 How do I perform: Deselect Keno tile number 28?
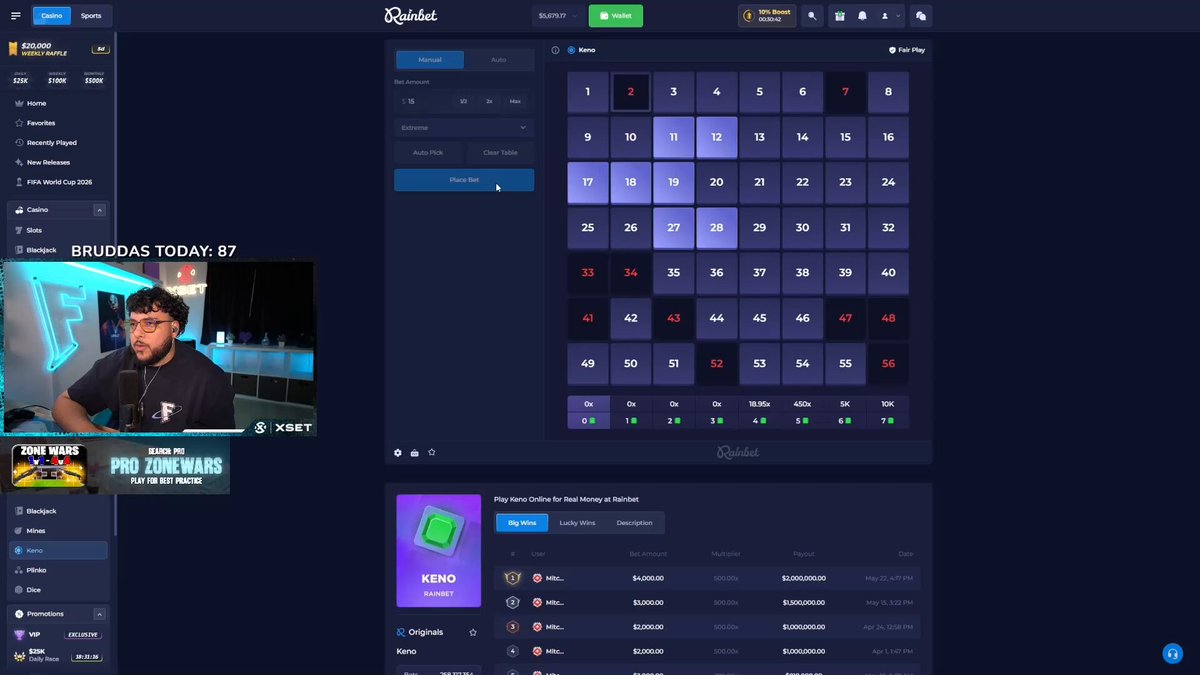click(717, 228)
